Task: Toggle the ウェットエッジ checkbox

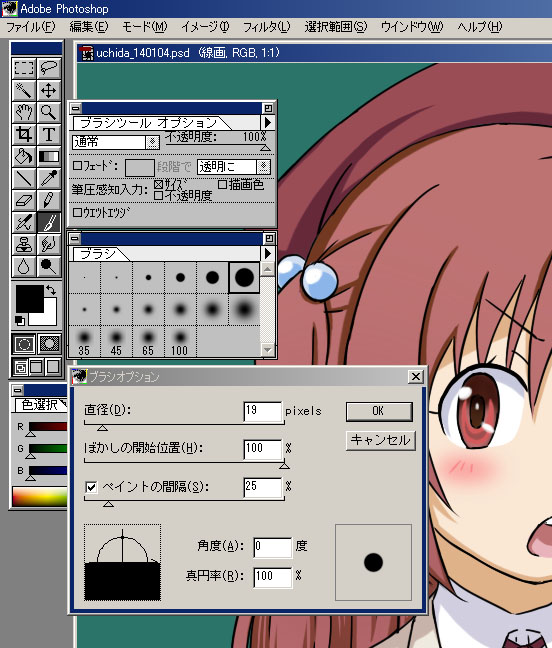Action: 77,212
